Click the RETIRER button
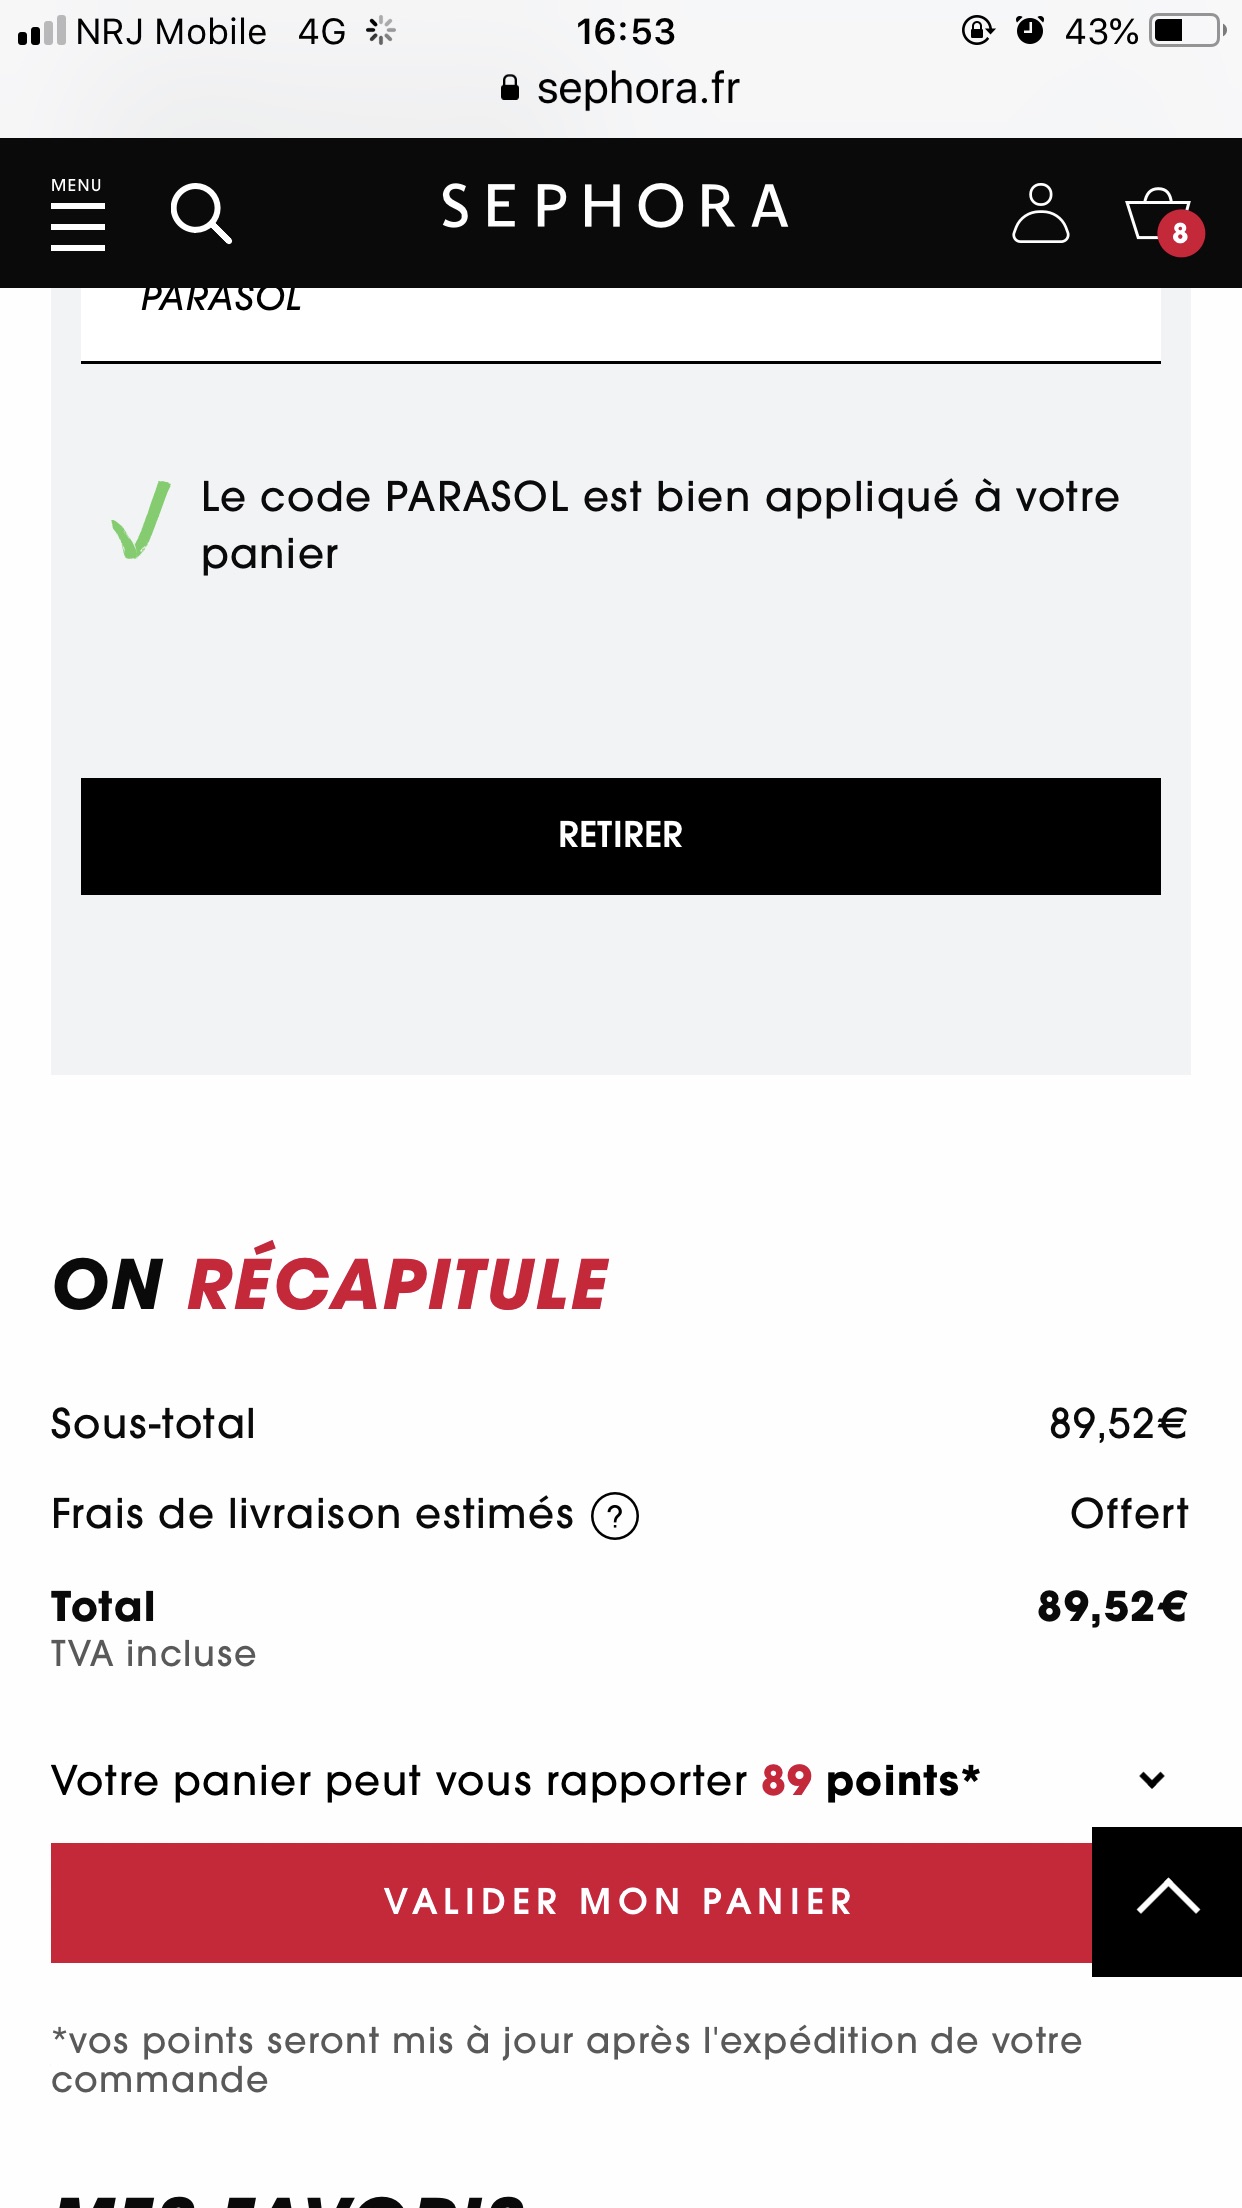The image size is (1242, 2208). coord(620,836)
